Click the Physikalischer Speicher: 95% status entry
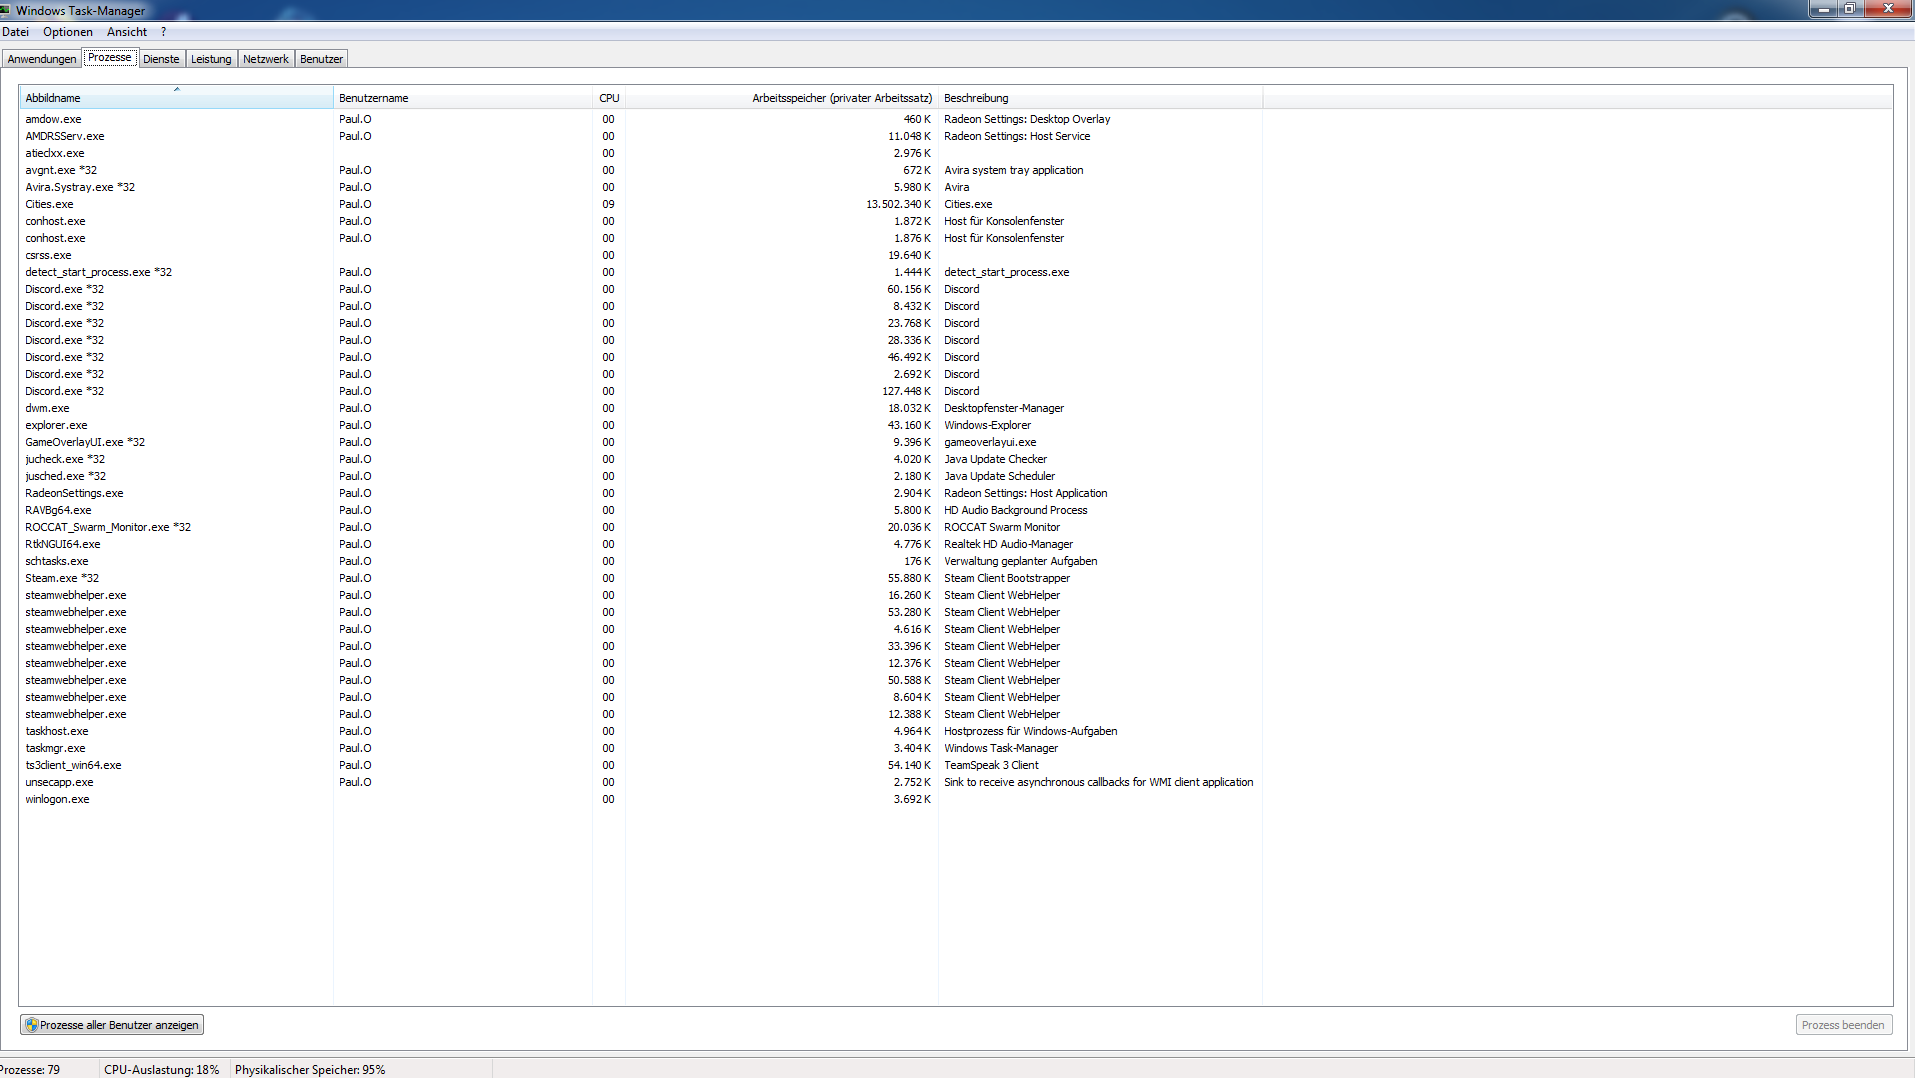Image resolution: width=1915 pixels, height=1078 pixels. pos(310,1070)
